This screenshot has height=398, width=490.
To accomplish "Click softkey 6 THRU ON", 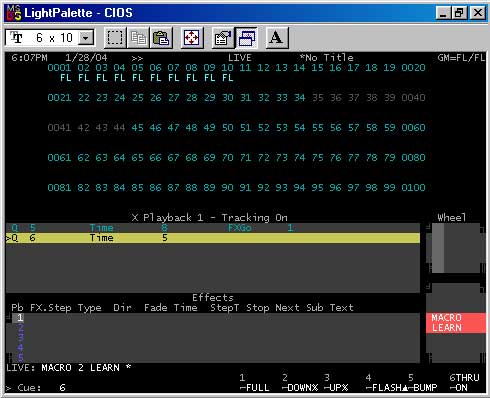I will (x=464, y=383).
